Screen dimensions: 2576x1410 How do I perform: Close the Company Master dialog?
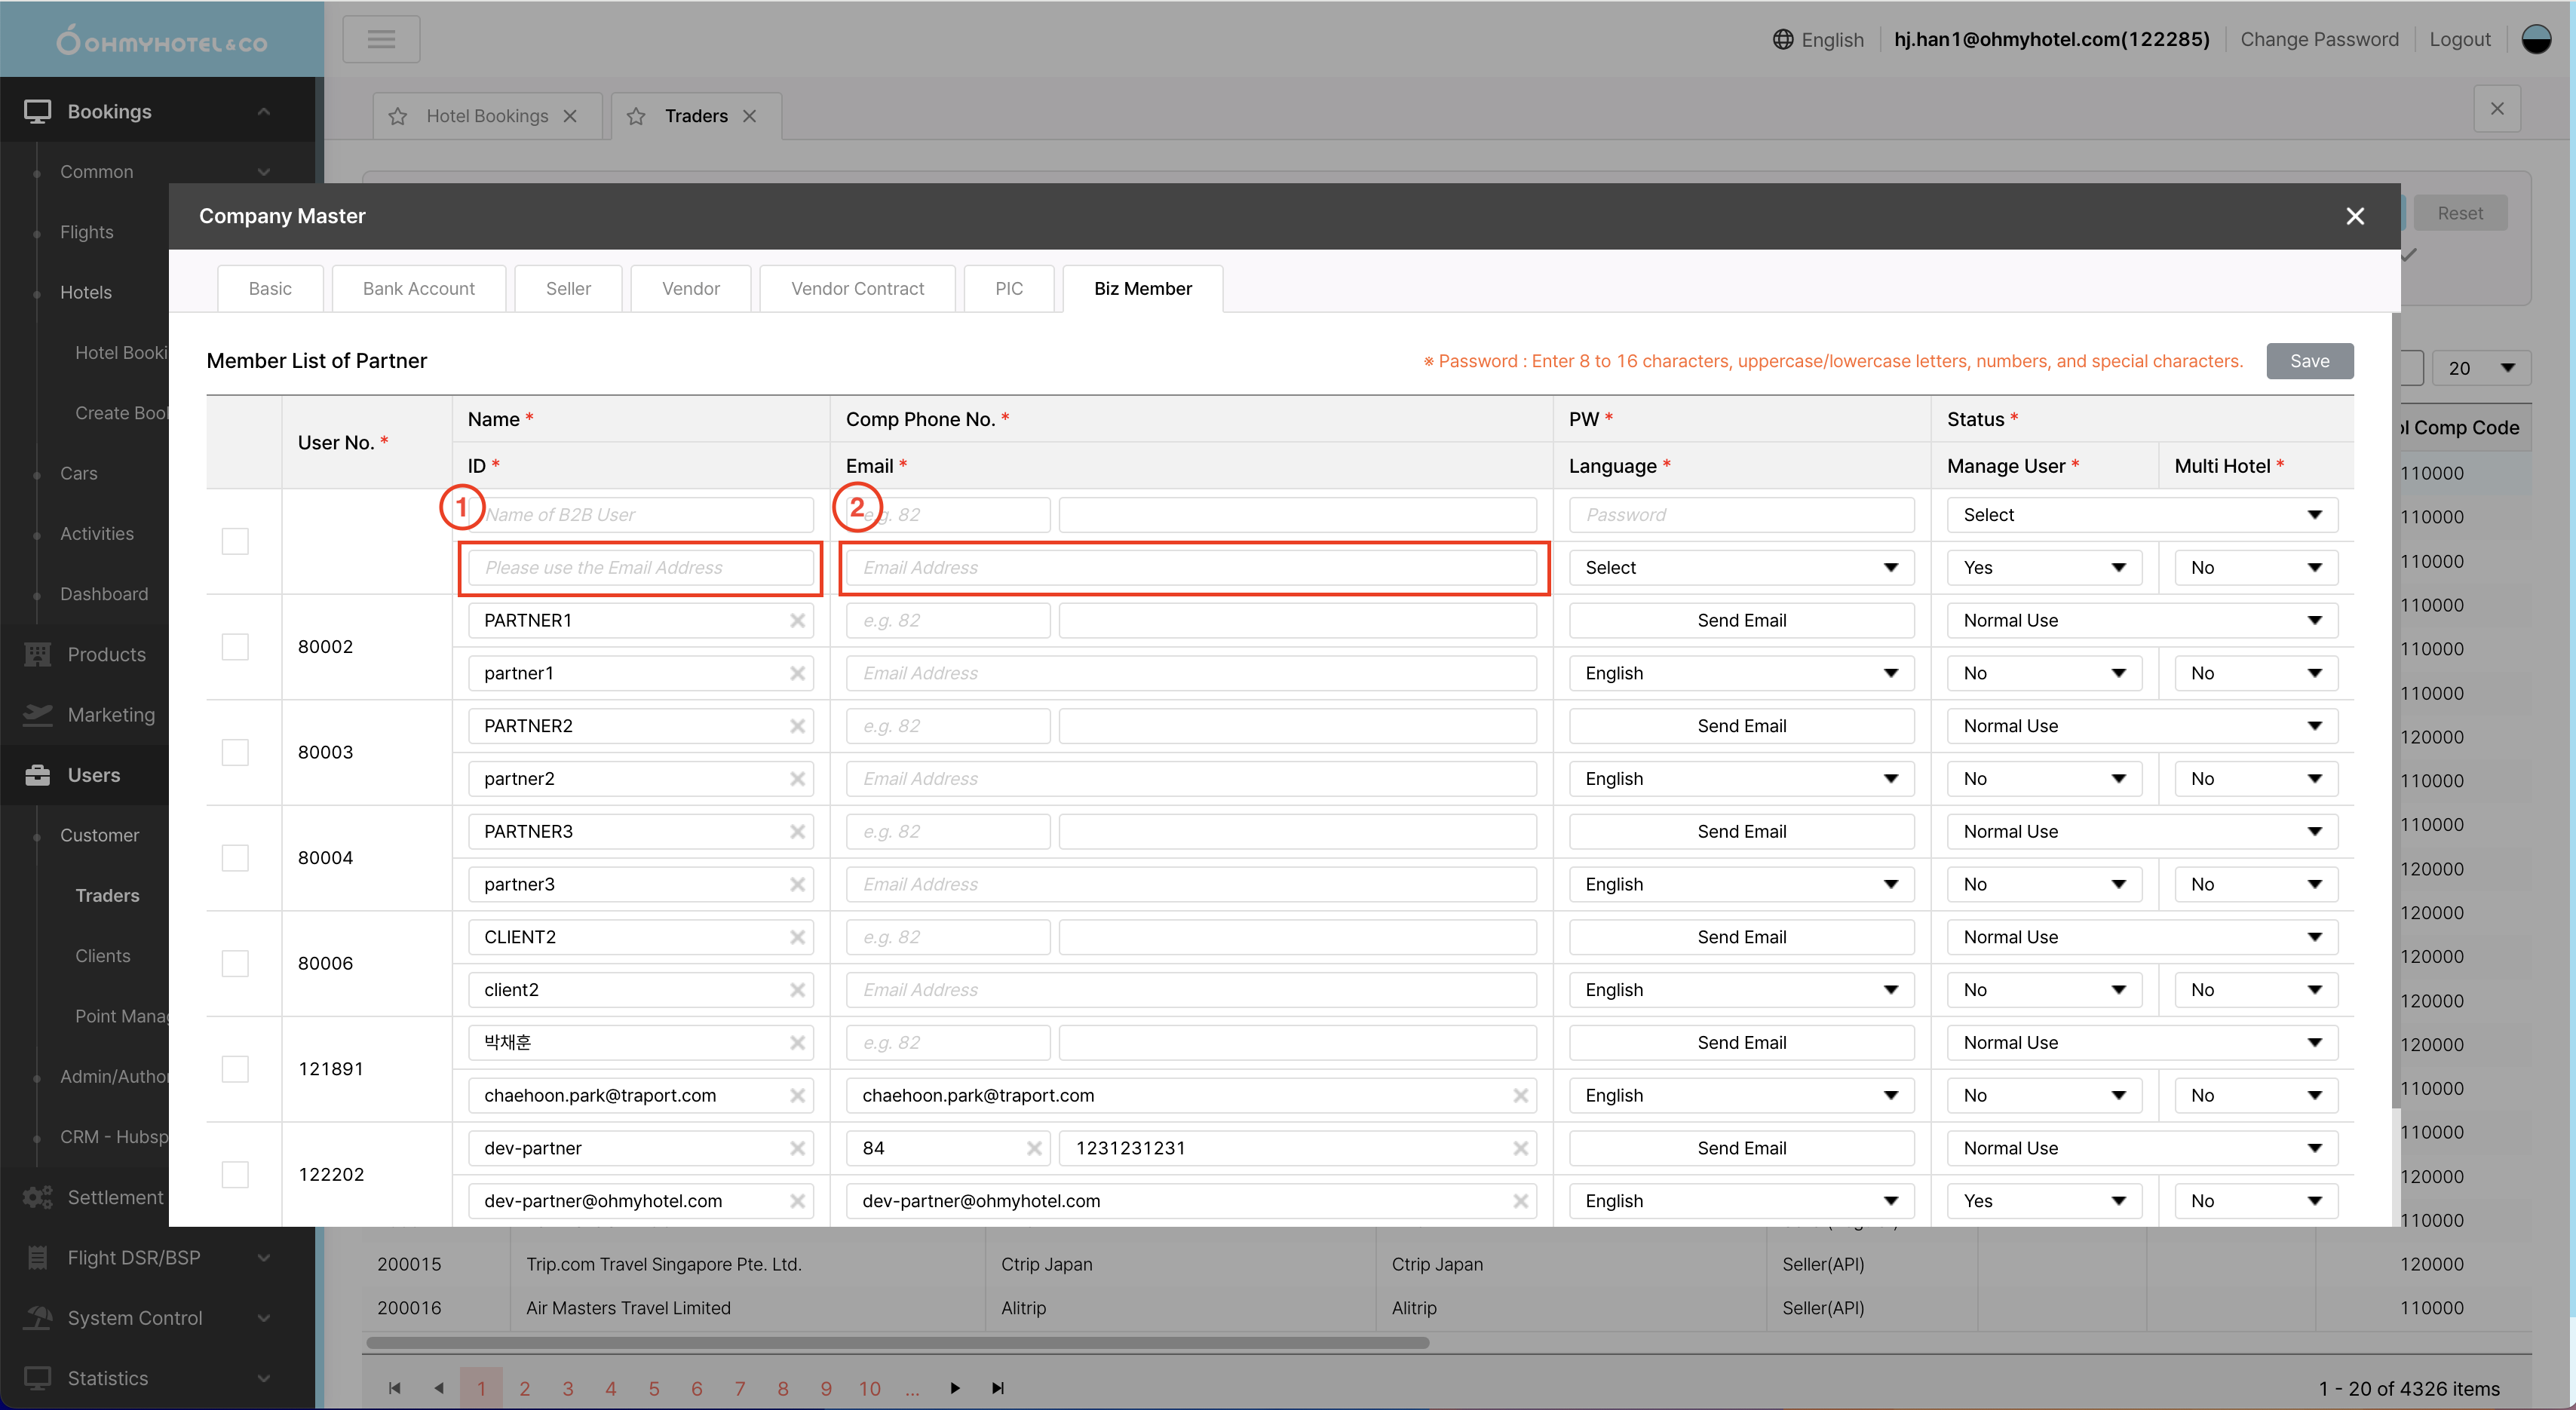click(2355, 216)
